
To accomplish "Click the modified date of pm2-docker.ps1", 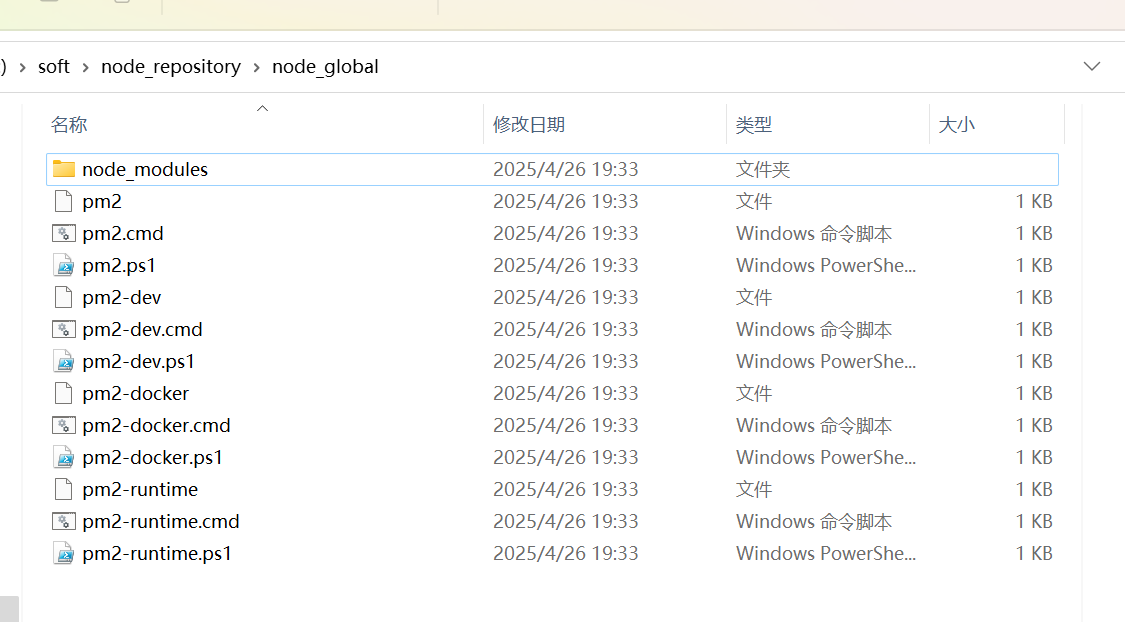I will click(565, 458).
